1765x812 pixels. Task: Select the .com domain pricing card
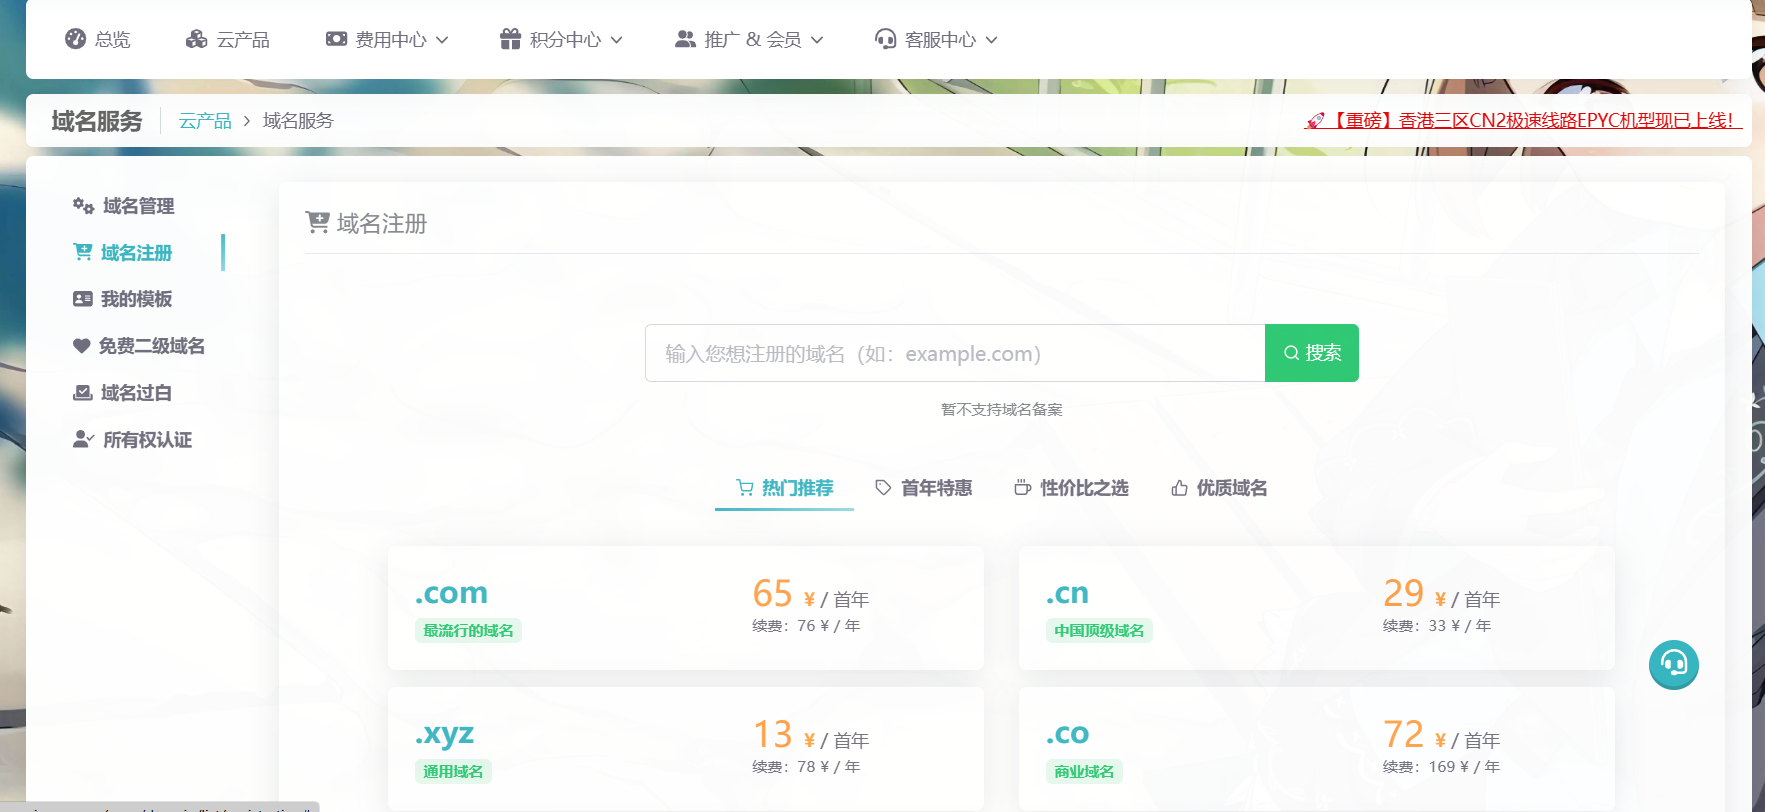pos(685,608)
